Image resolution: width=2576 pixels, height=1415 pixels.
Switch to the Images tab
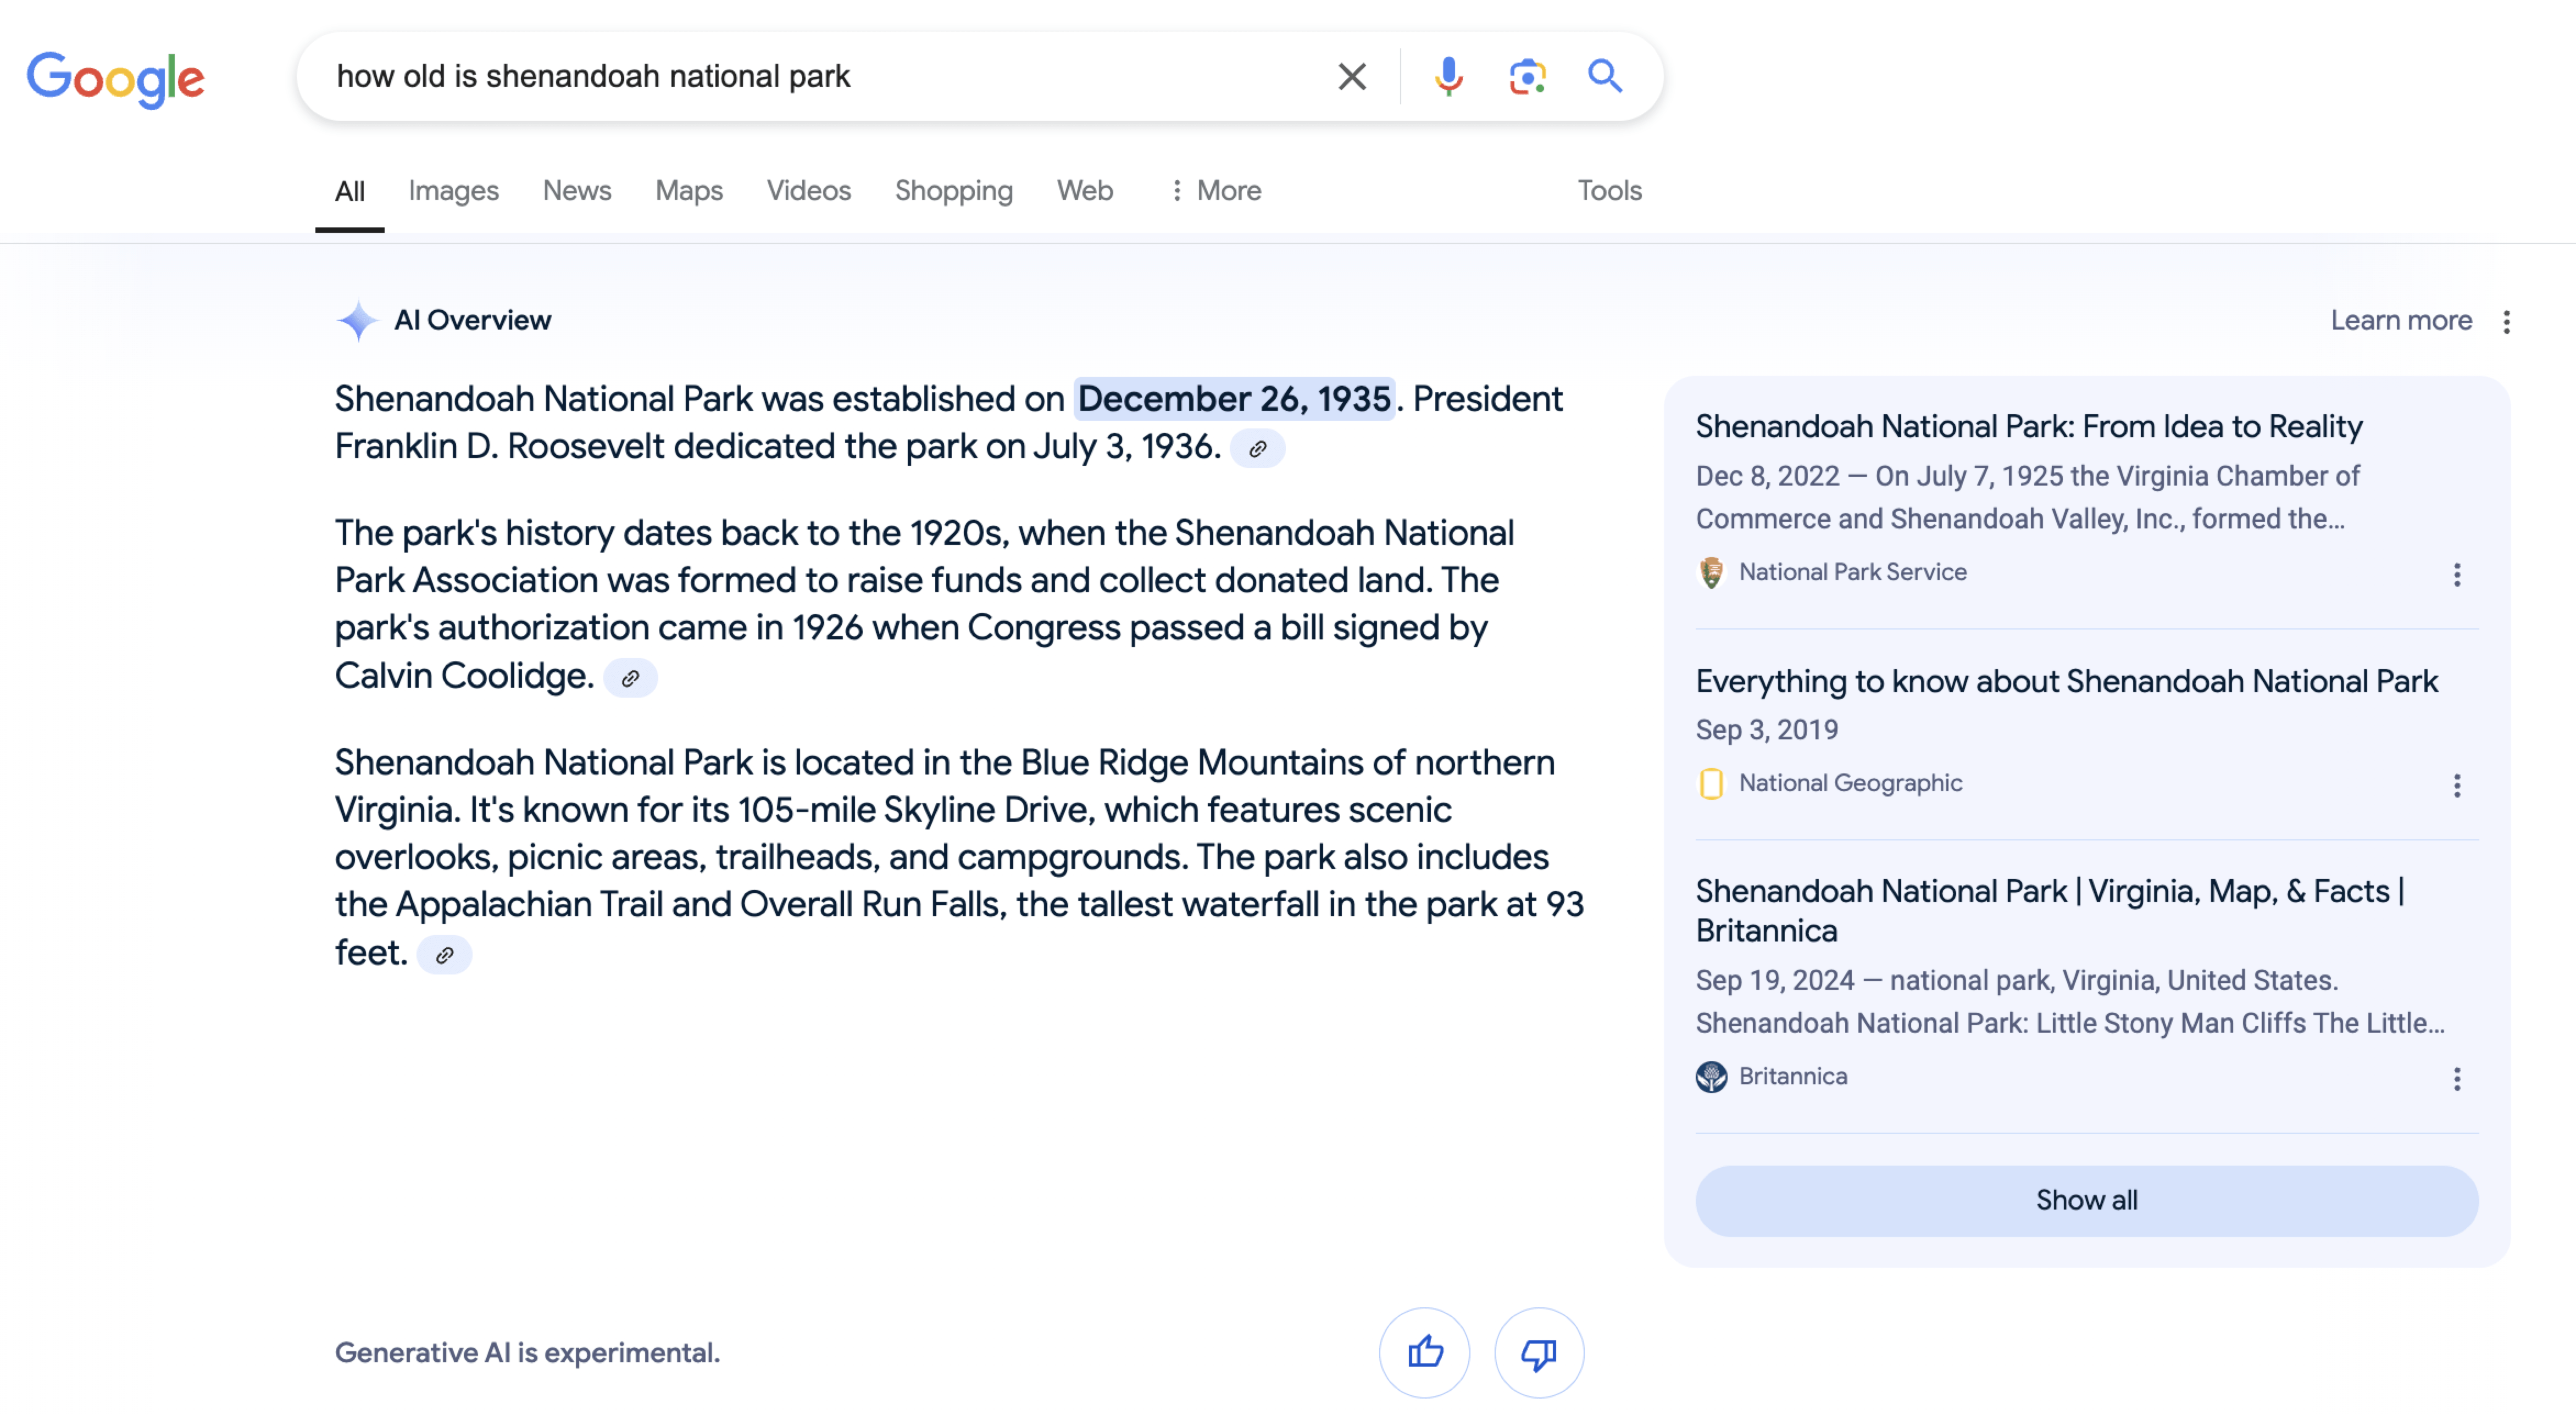[x=453, y=191]
